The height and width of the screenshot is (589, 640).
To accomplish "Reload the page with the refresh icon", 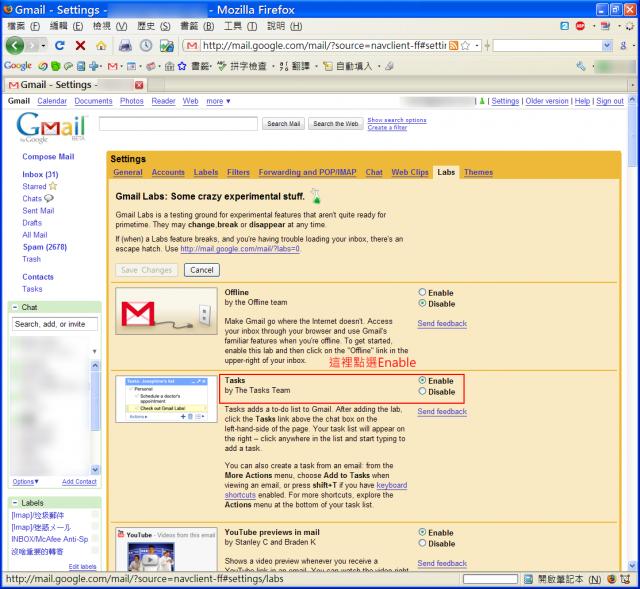I will pos(60,45).
